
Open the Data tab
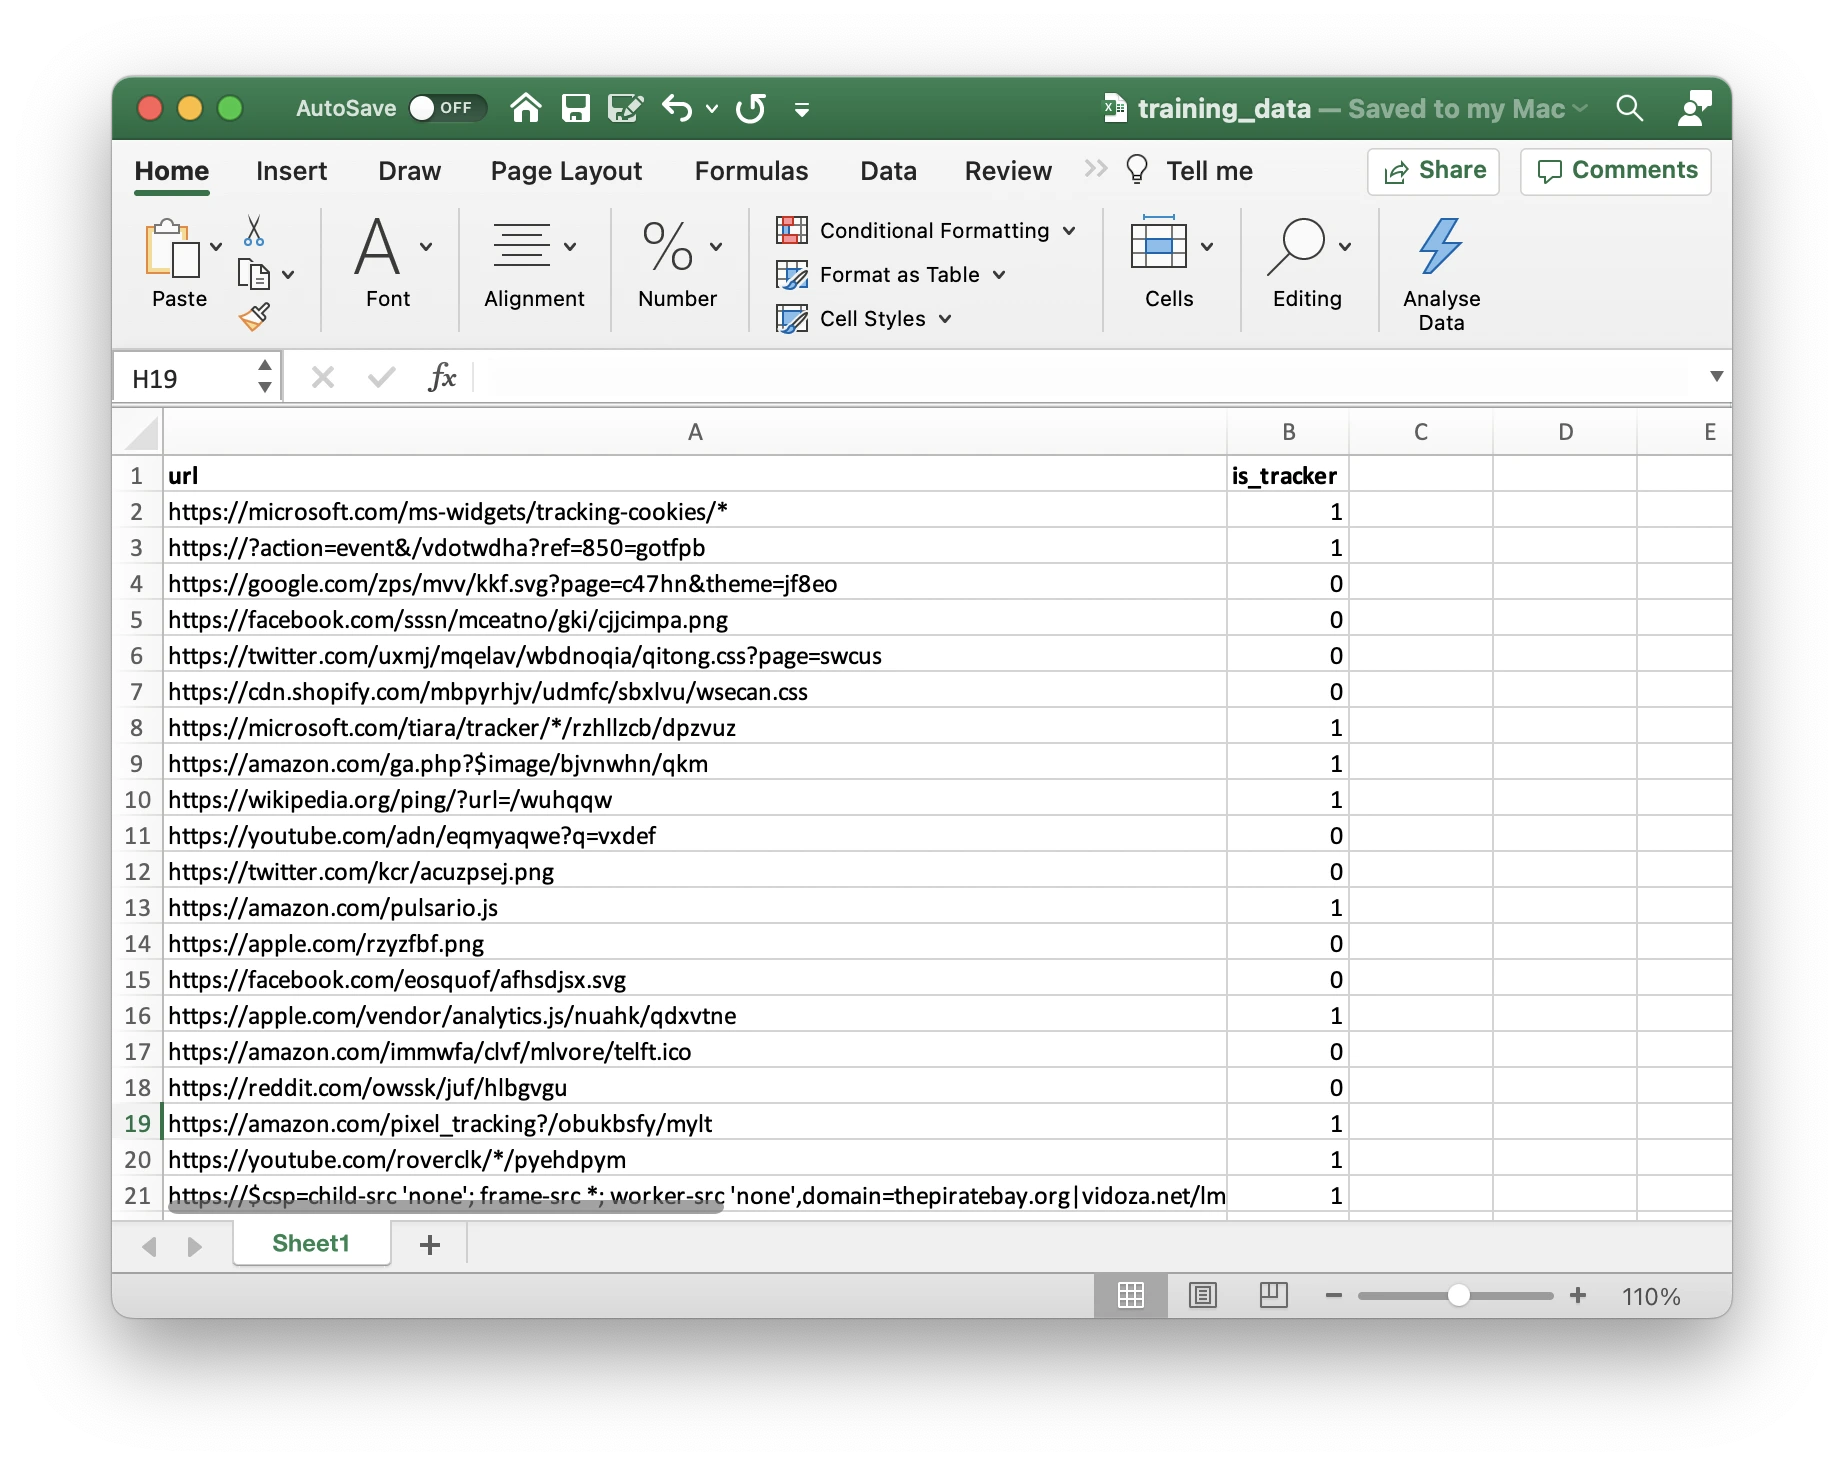[x=888, y=171]
